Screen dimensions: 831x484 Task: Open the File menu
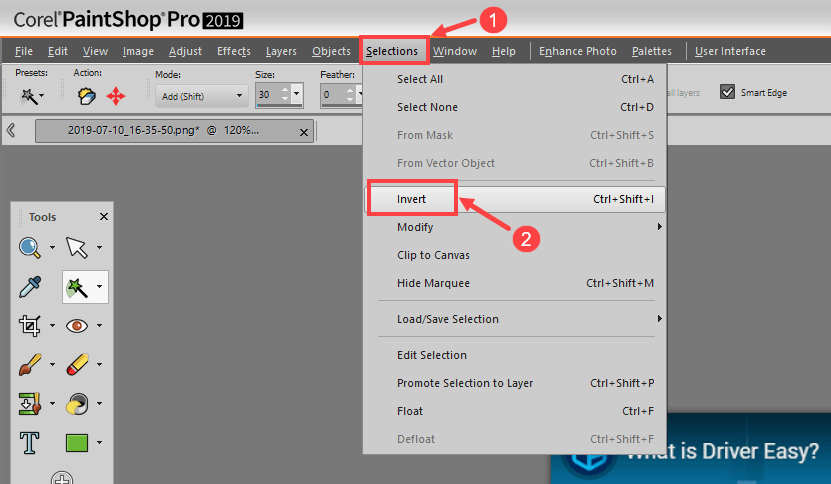click(24, 51)
